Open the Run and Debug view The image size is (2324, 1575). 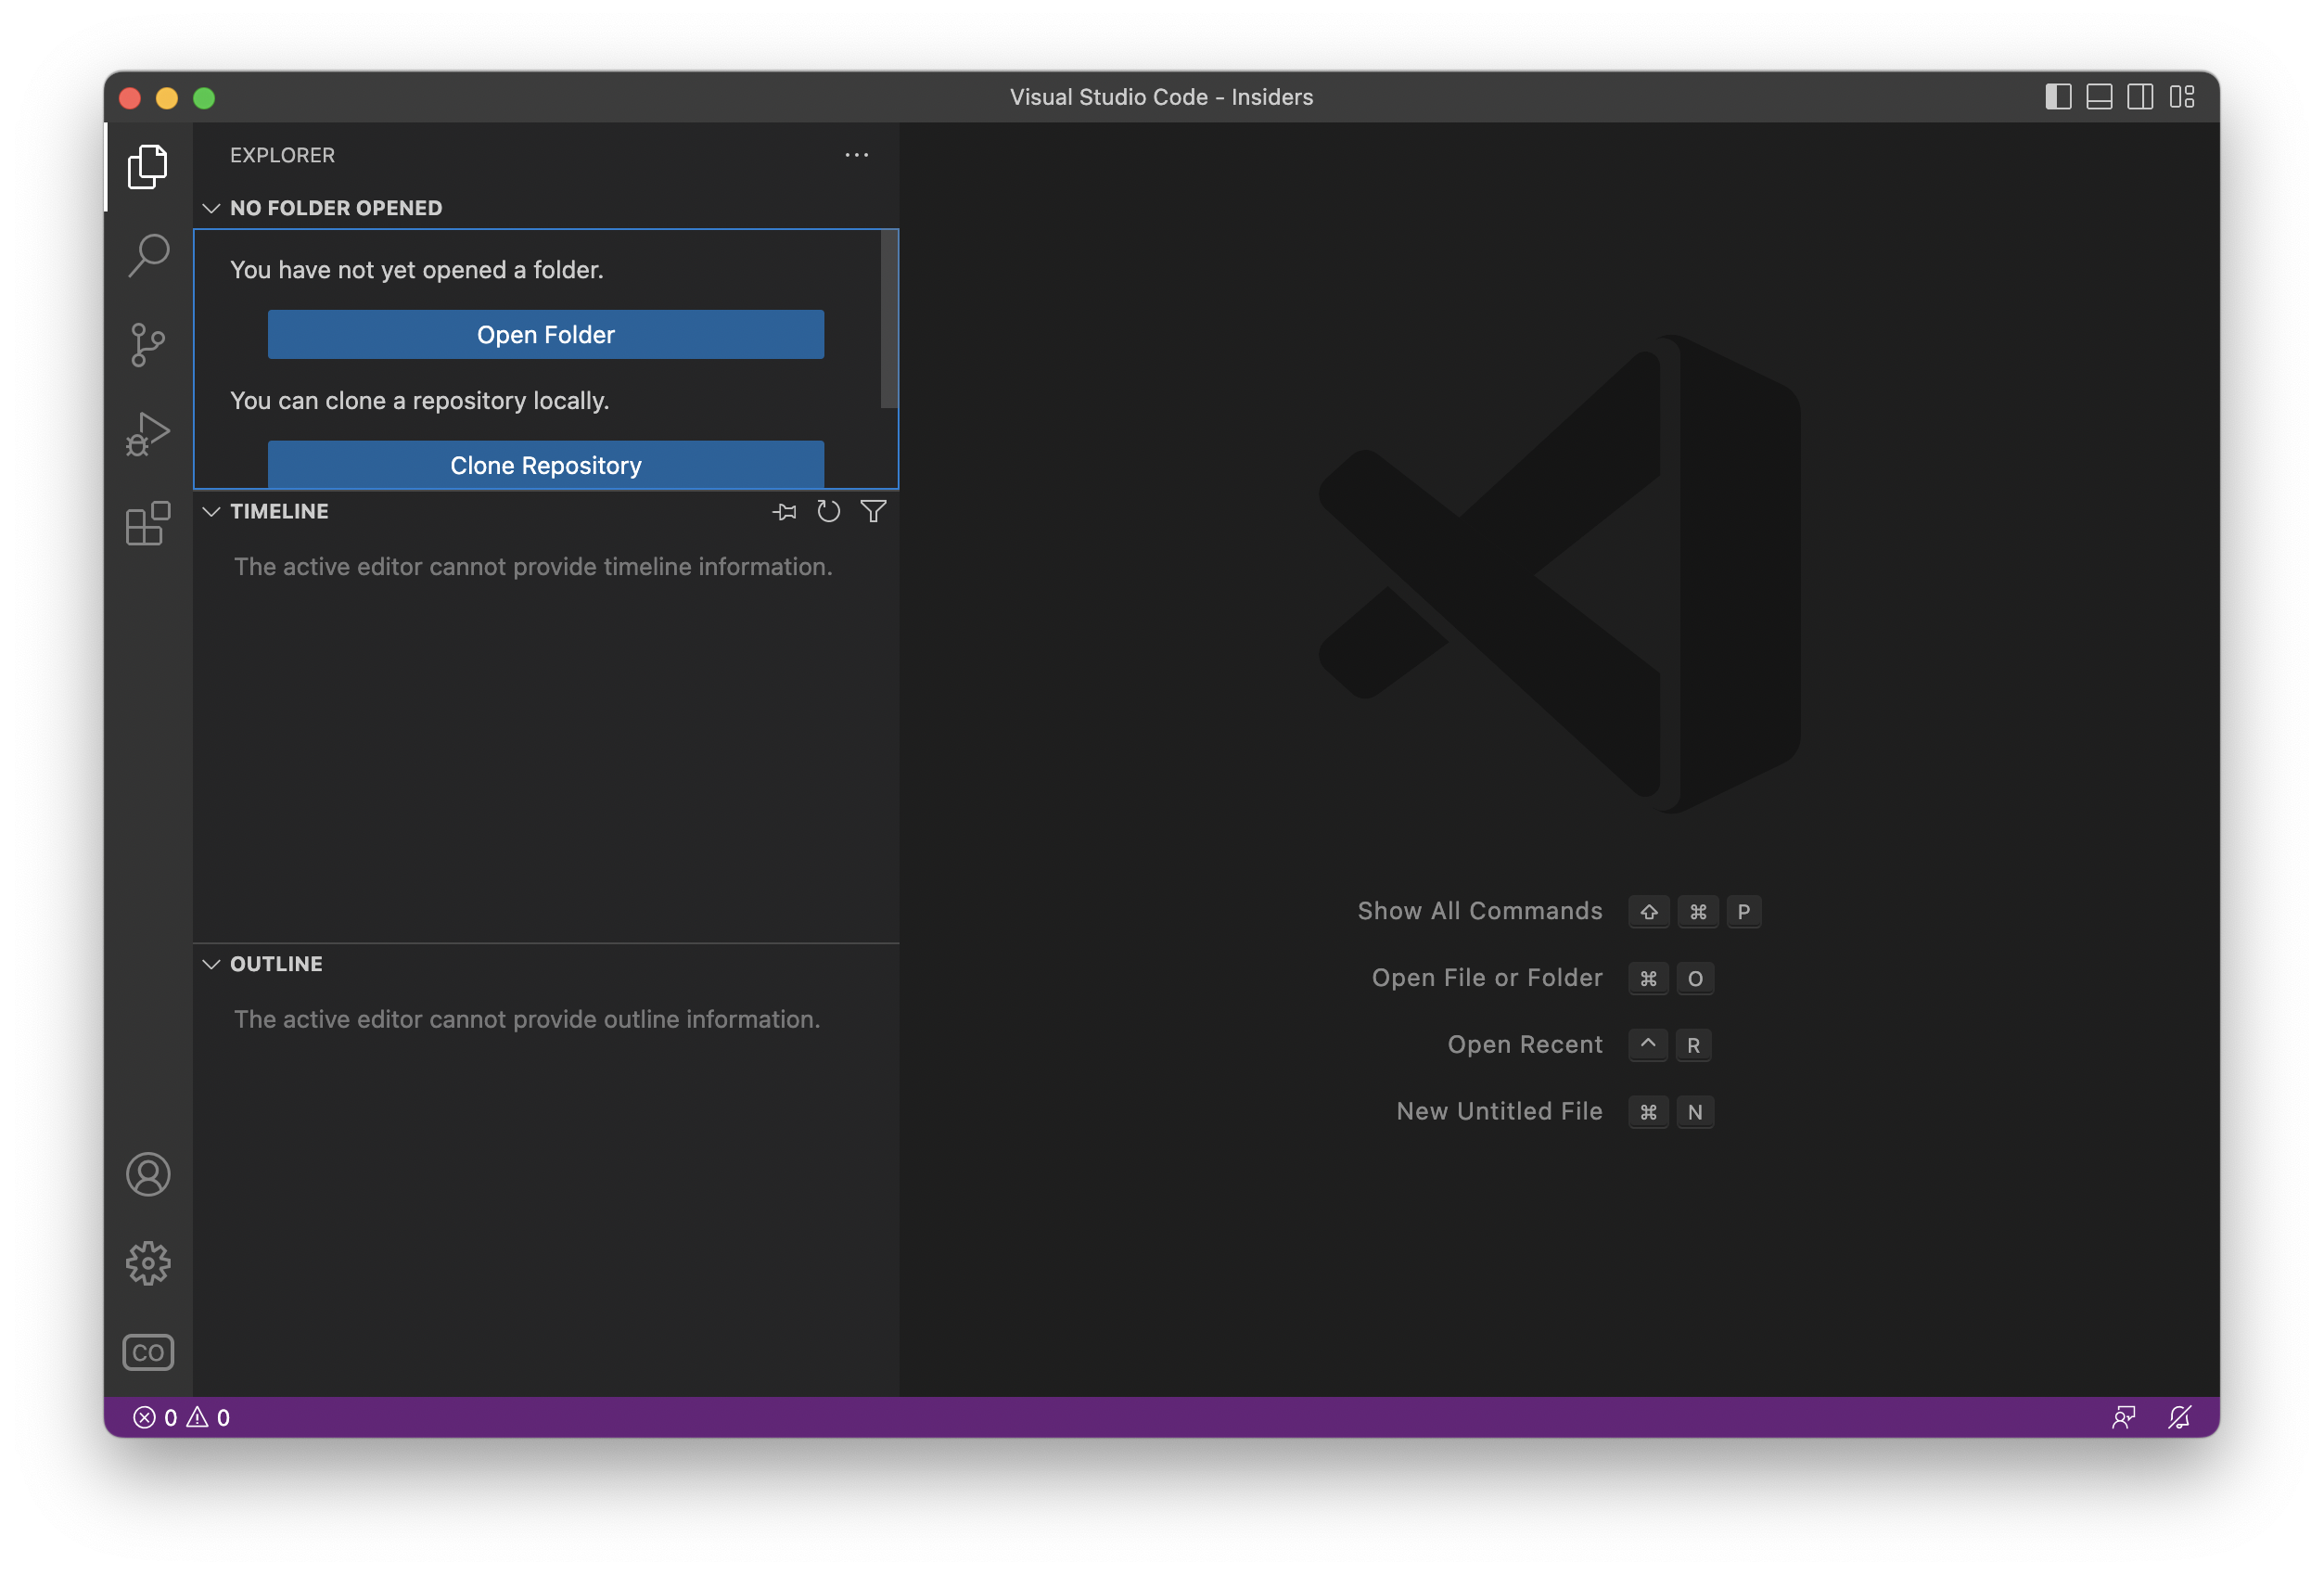click(x=148, y=432)
